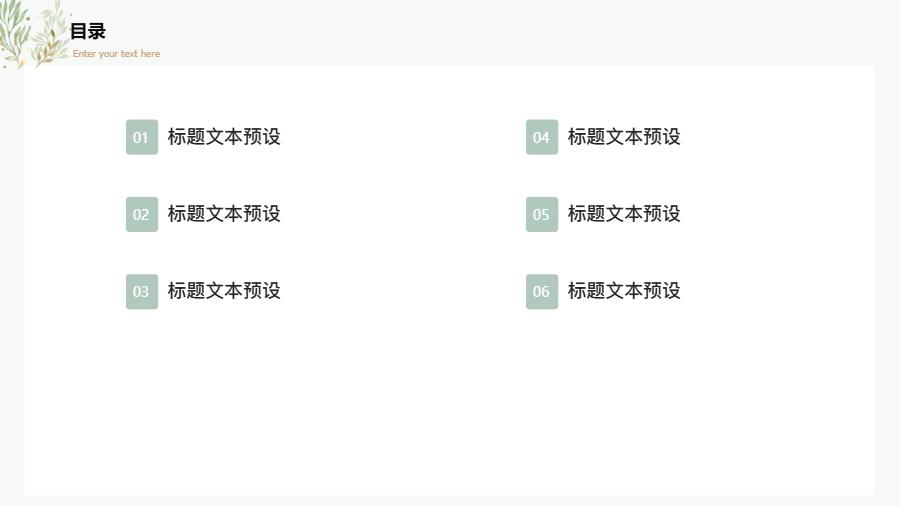Screen dimensions: 900x506
Task: Select the heading text beside badge 04
Action: pos(624,137)
